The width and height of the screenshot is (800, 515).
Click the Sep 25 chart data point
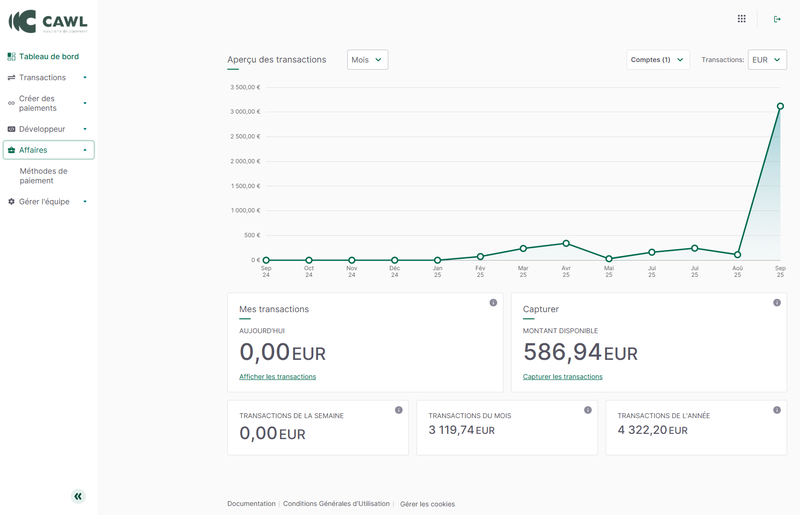(x=780, y=106)
